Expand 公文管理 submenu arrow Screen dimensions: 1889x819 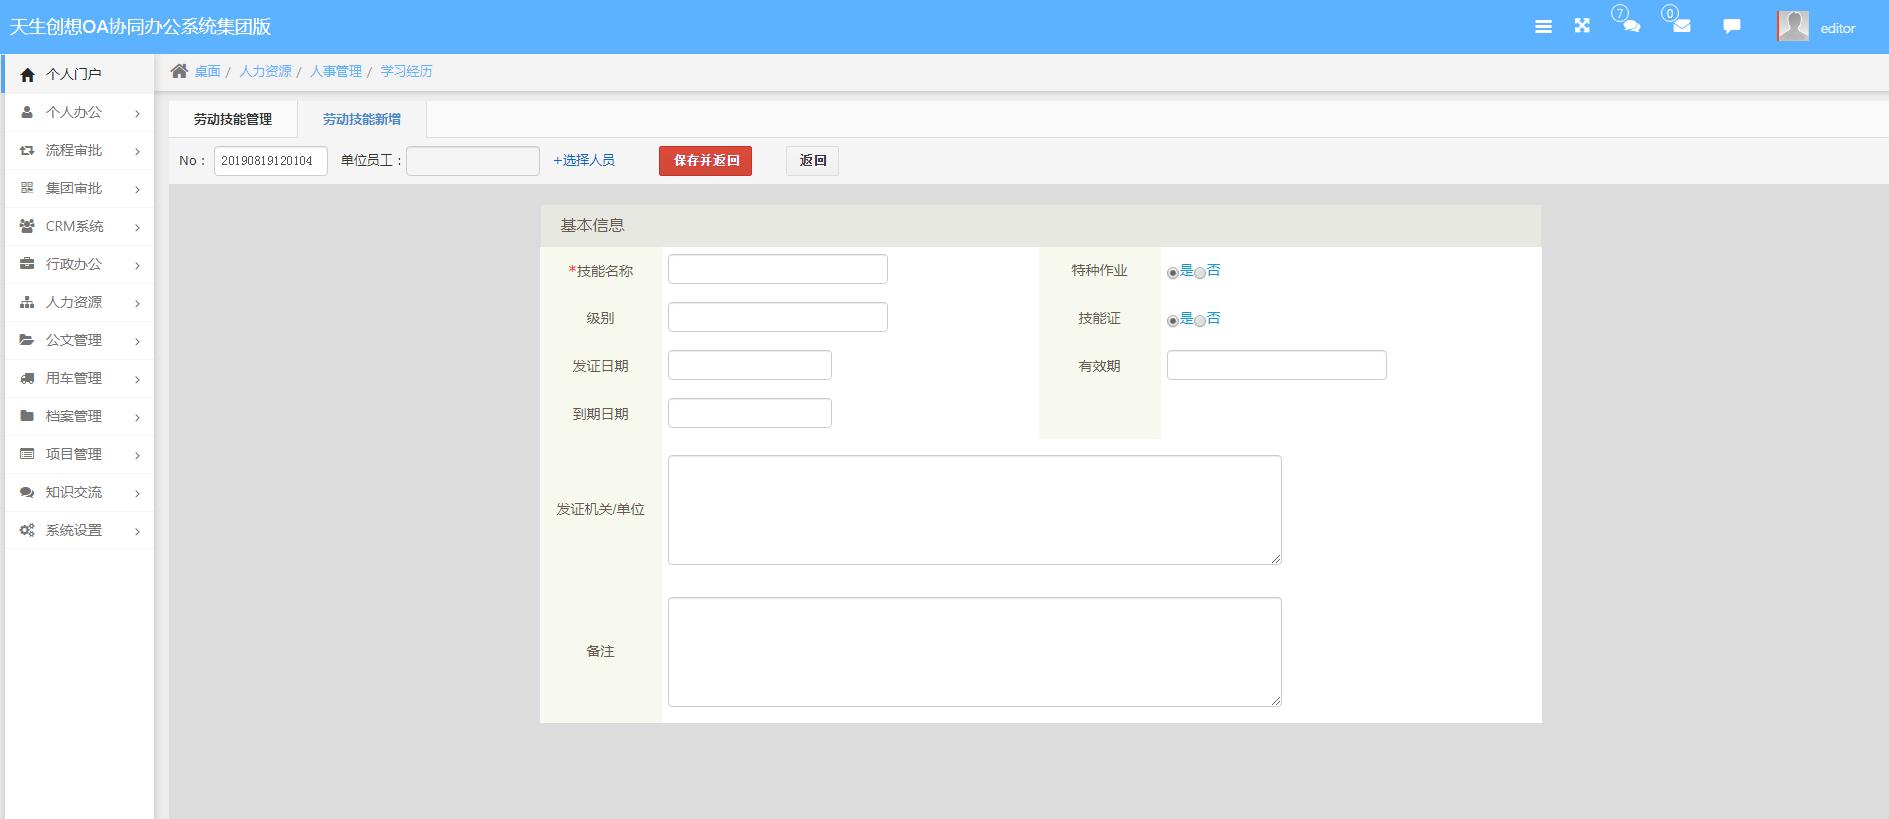click(137, 341)
